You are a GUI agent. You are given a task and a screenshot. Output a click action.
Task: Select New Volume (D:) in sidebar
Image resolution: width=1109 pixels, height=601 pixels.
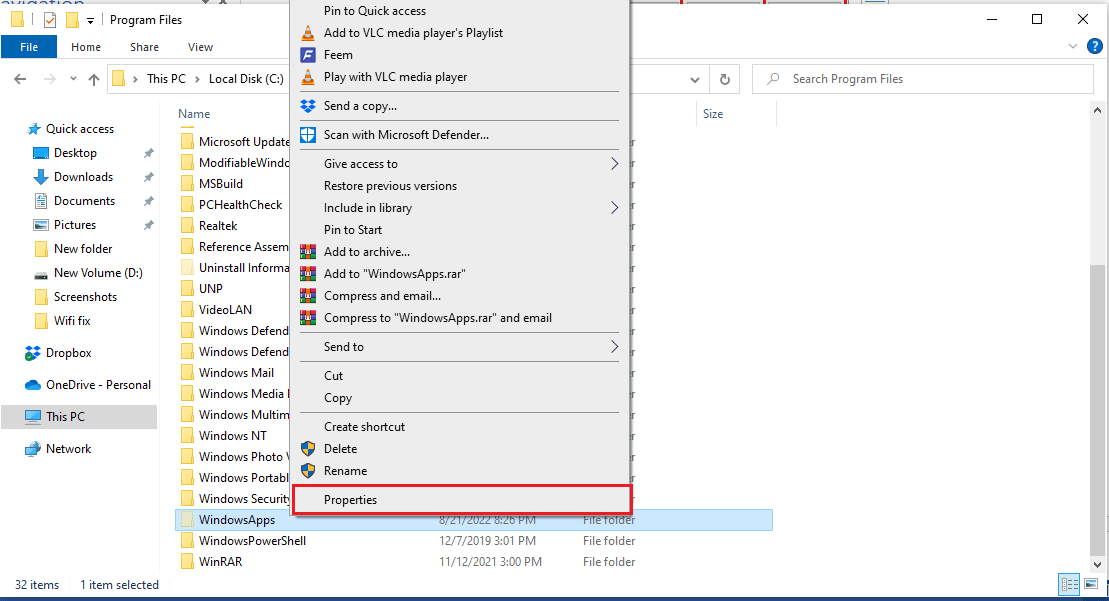98,273
